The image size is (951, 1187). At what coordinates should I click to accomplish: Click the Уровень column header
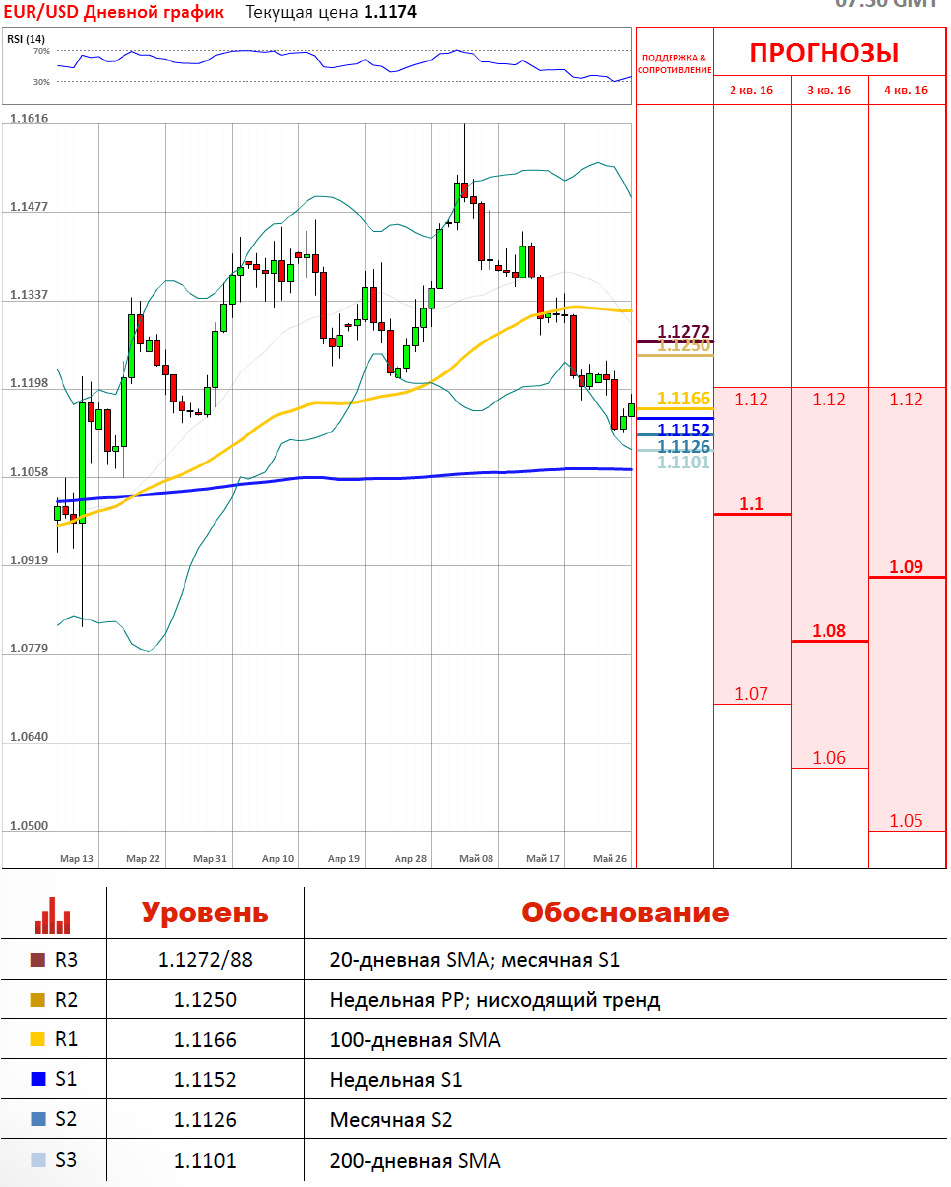click(205, 912)
